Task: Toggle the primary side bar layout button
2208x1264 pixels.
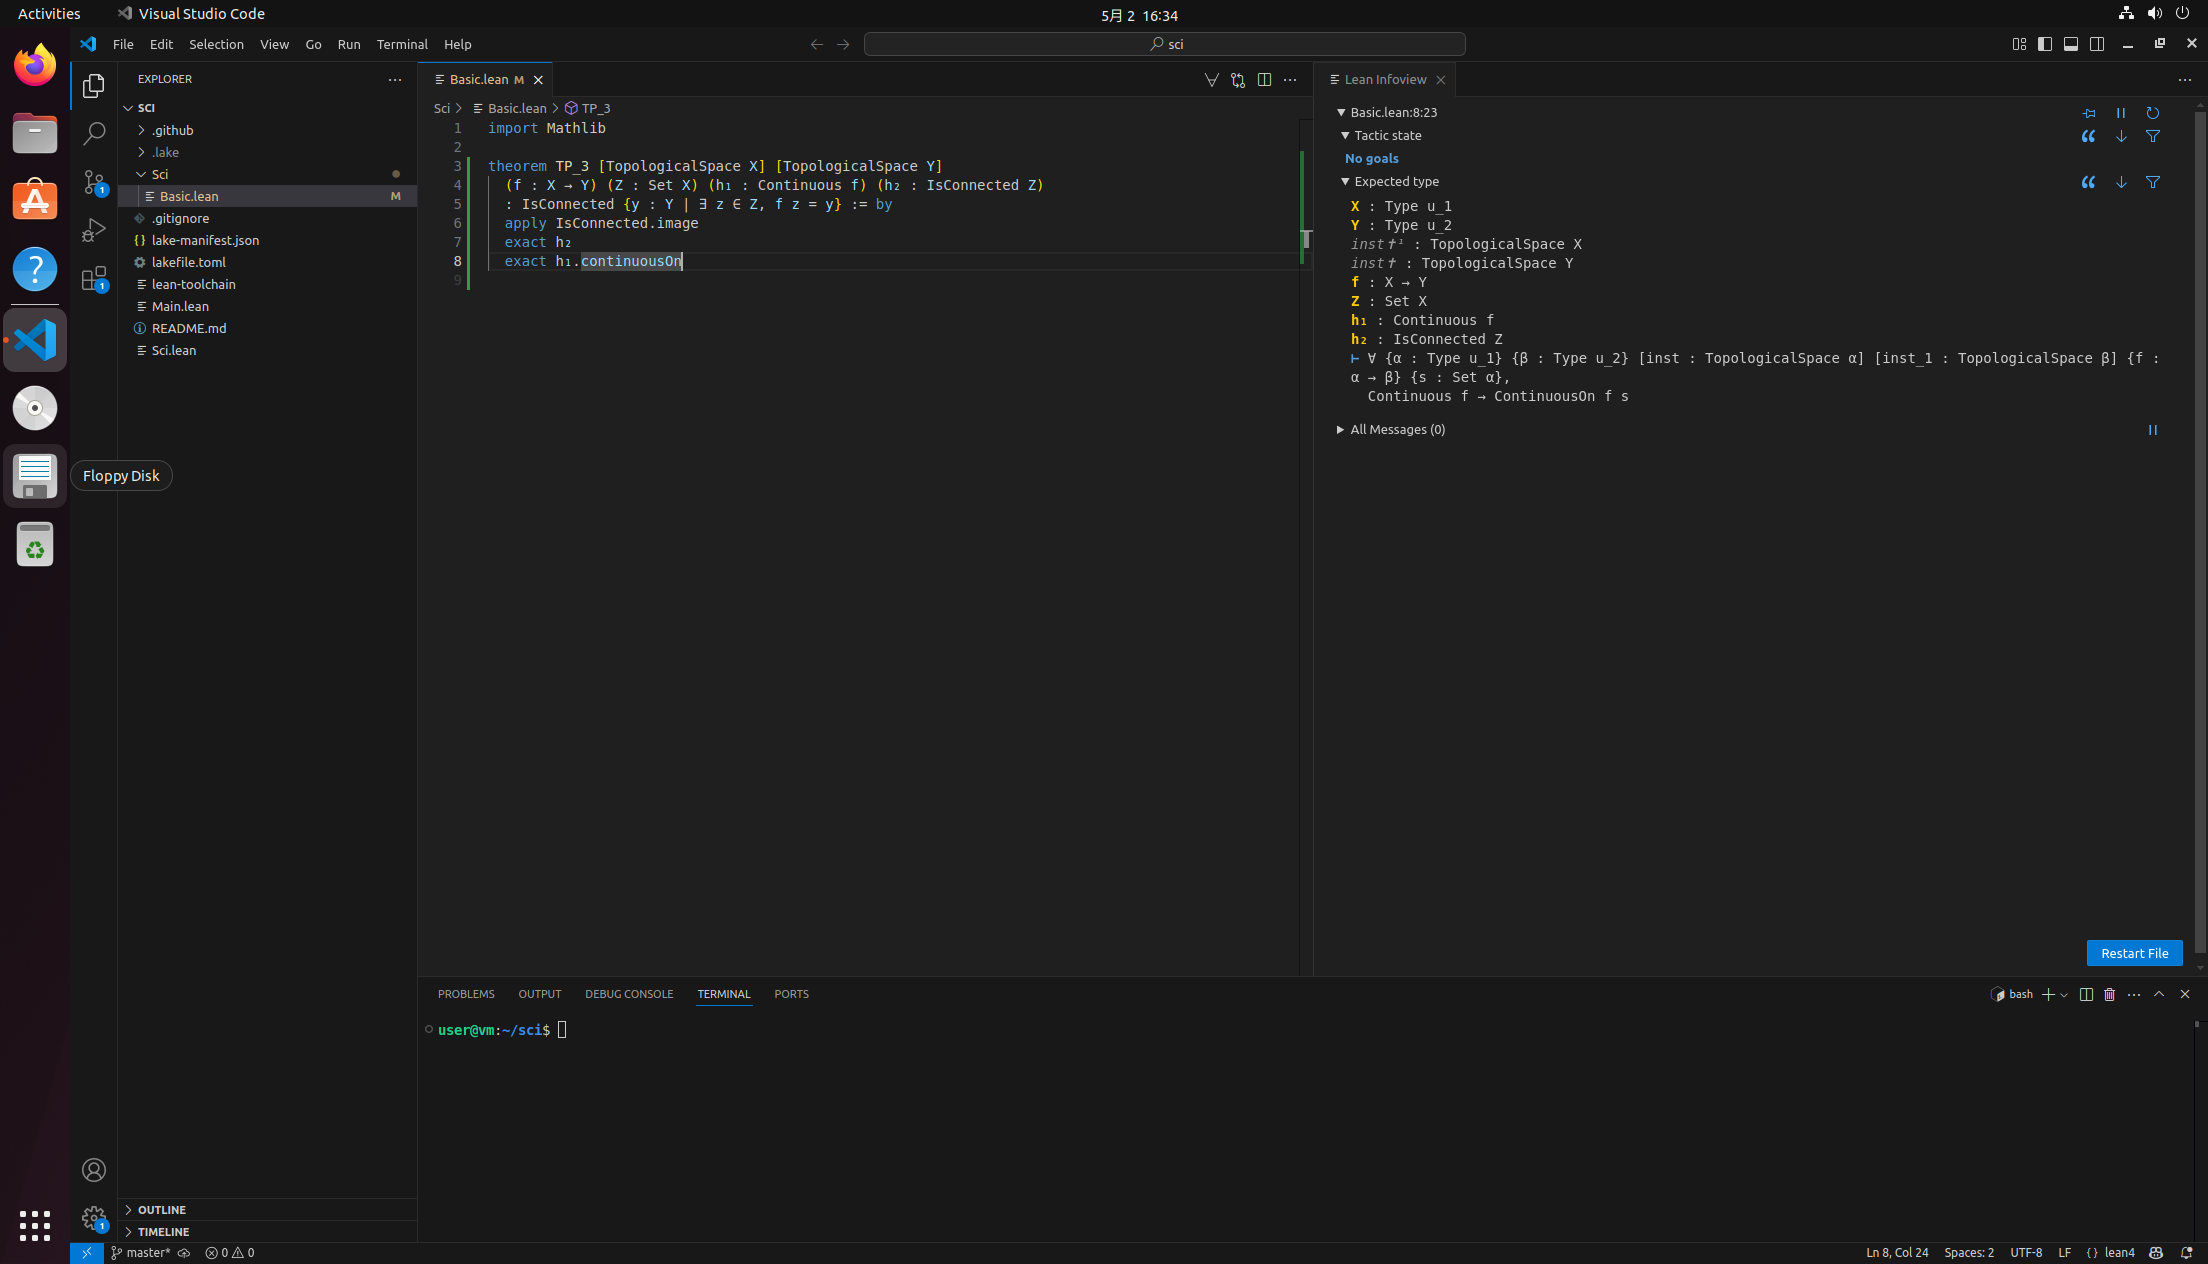Action: coord(2045,44)
